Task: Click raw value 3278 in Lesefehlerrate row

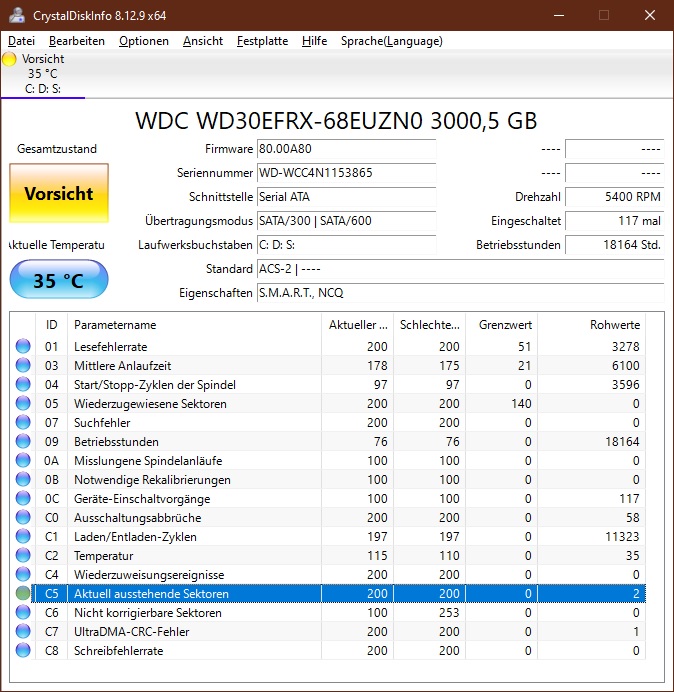Action: [x=625, y=346]
